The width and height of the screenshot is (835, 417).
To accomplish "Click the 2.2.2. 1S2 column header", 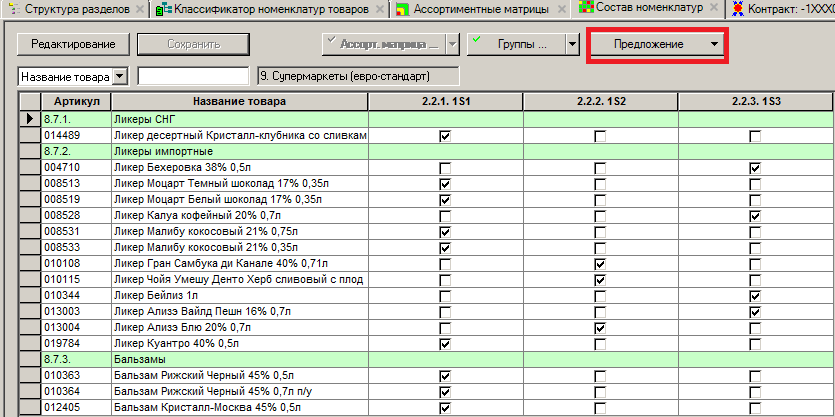I will pyautogui.click(x=600, y=102).
